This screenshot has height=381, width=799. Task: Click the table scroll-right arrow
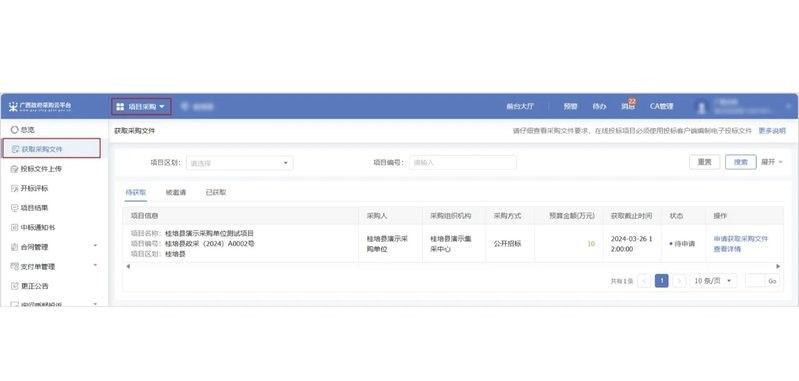[778, 266]
